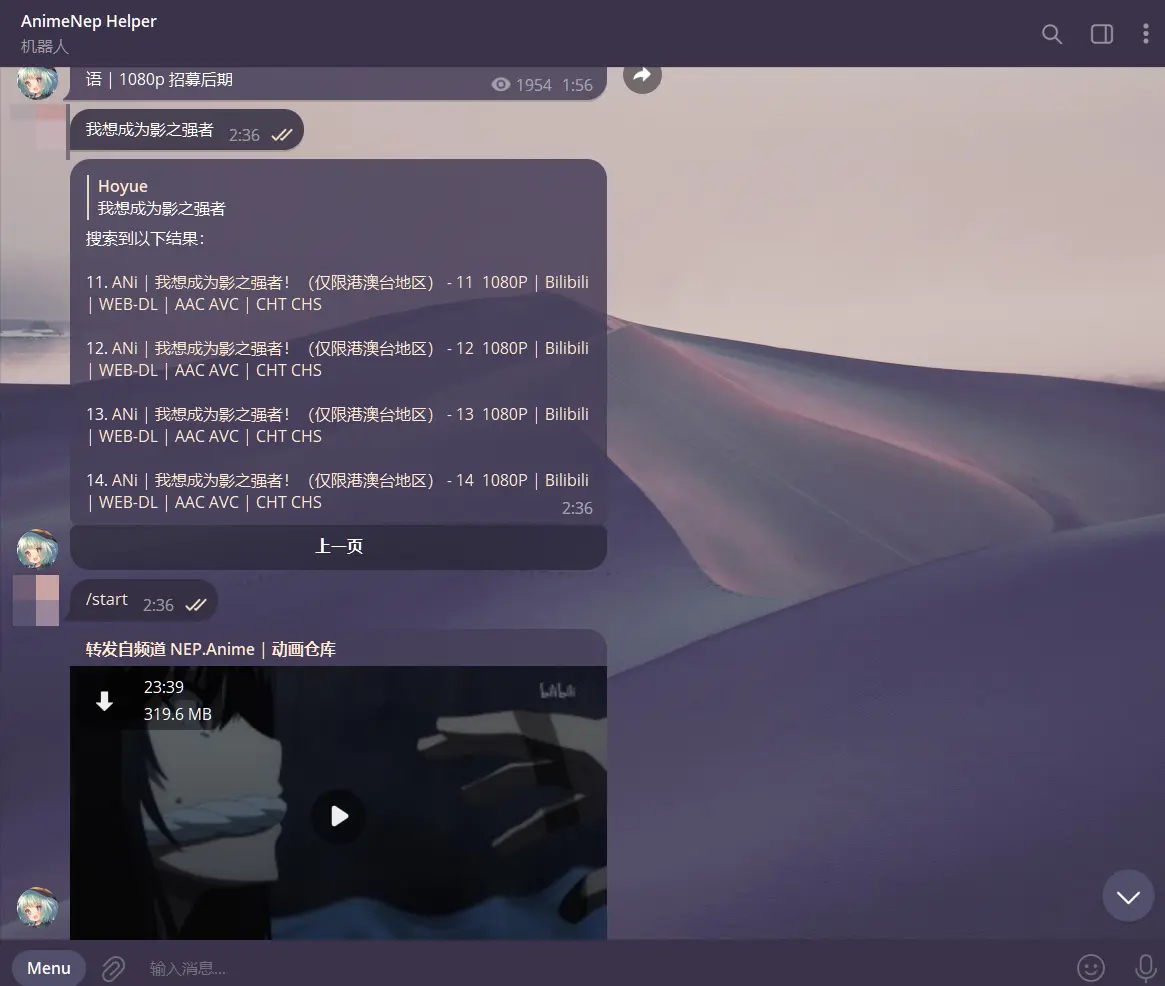Open bot avatar beside 上一页 button
The image size is (1165, 986).
point(37,550)
